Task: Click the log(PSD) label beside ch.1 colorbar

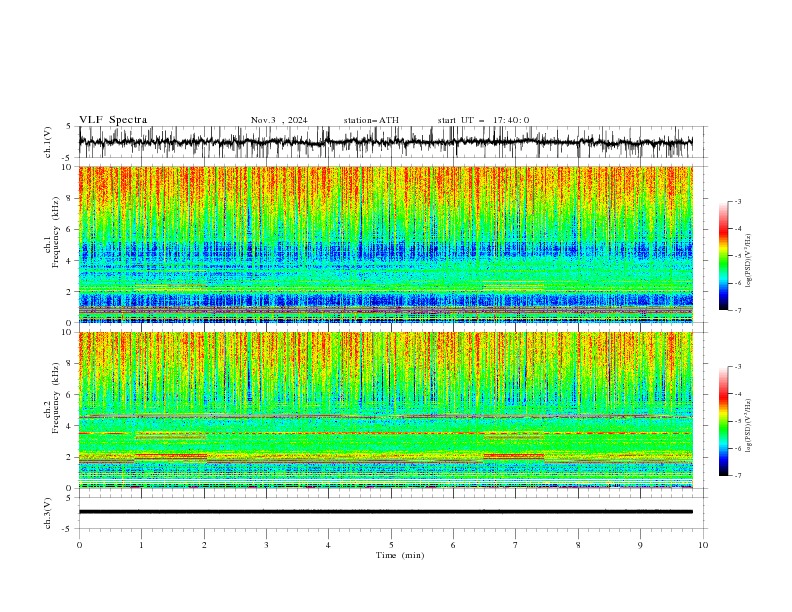Action: [x=749, y=261]
